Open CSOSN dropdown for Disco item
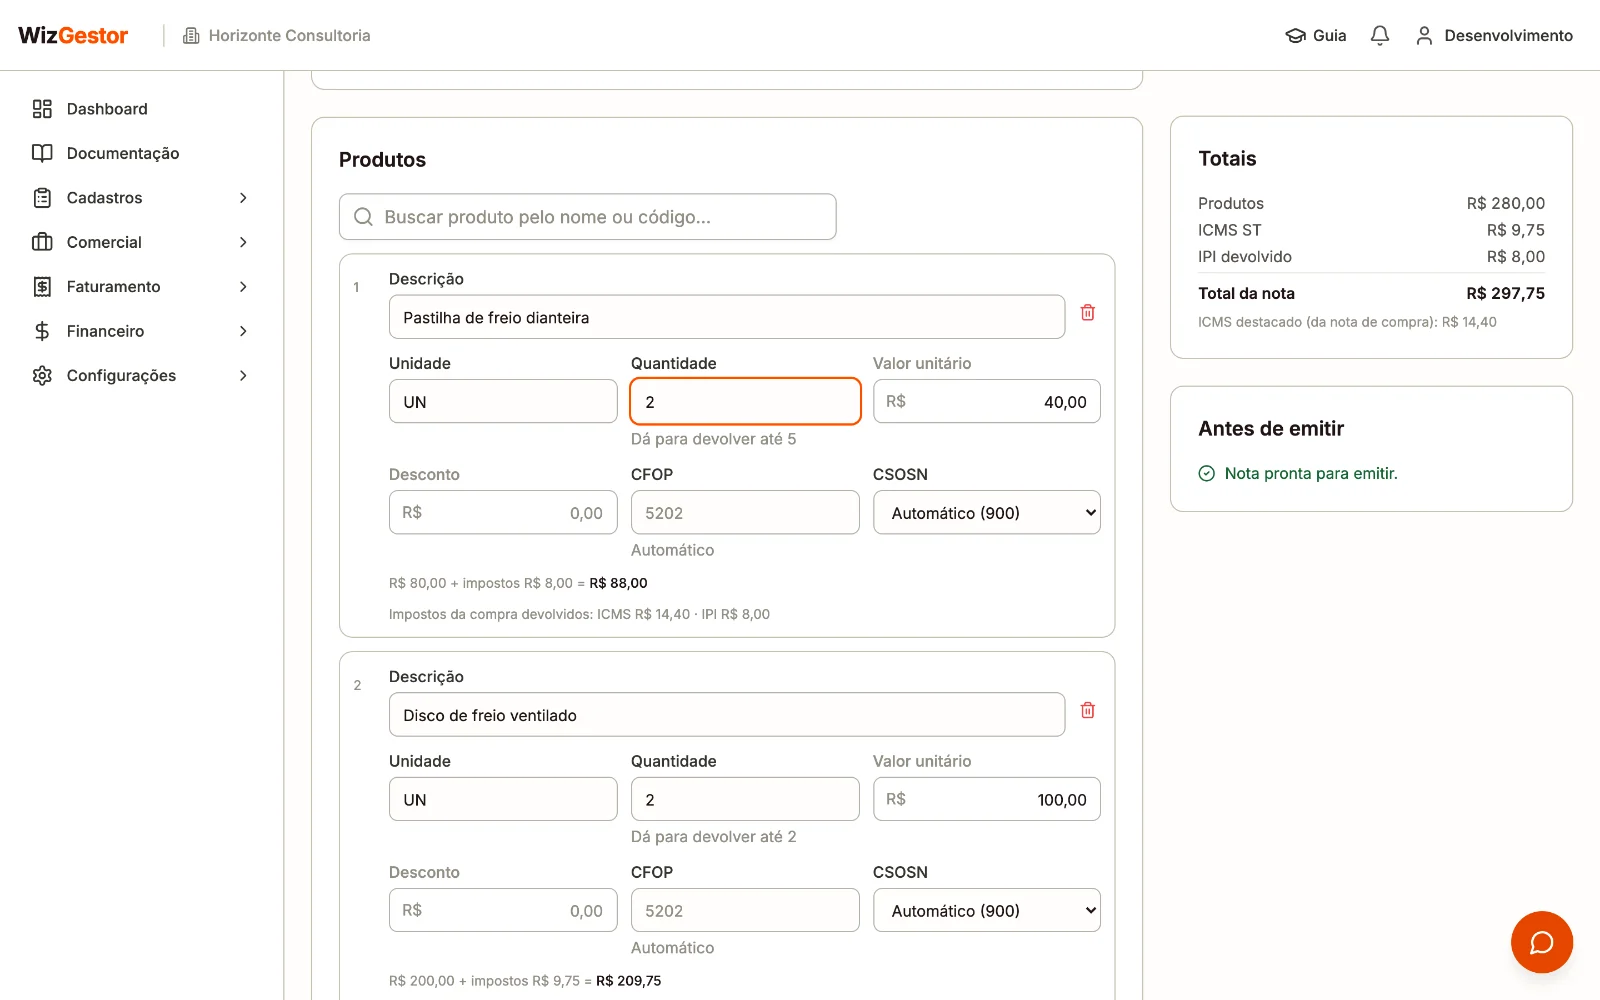Viewport: 1600px width, 1000px height. tap(987, 910)
